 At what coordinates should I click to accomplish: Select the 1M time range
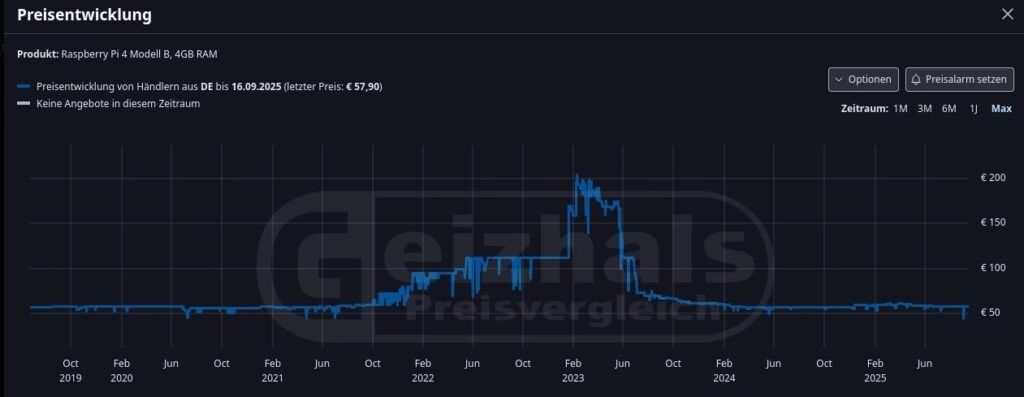tap(901, 108)
